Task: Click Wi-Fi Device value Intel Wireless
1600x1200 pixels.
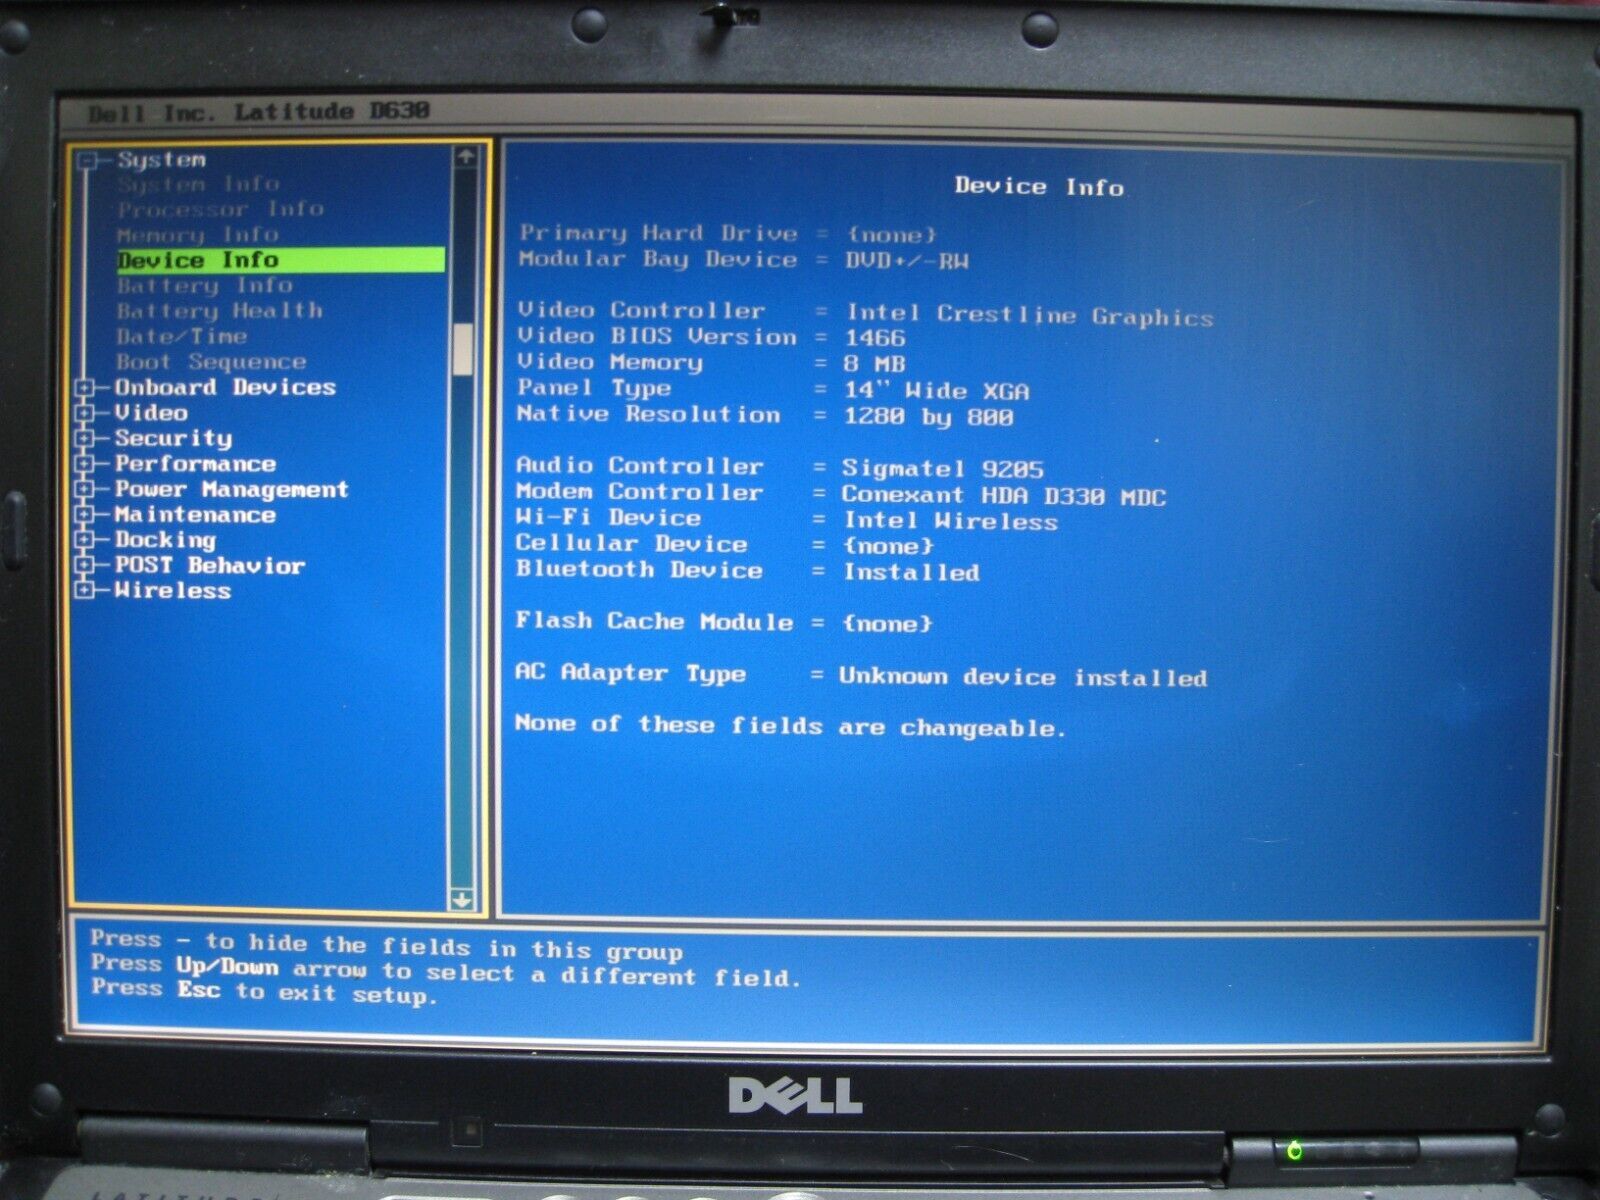Action: tap(950, 521)
